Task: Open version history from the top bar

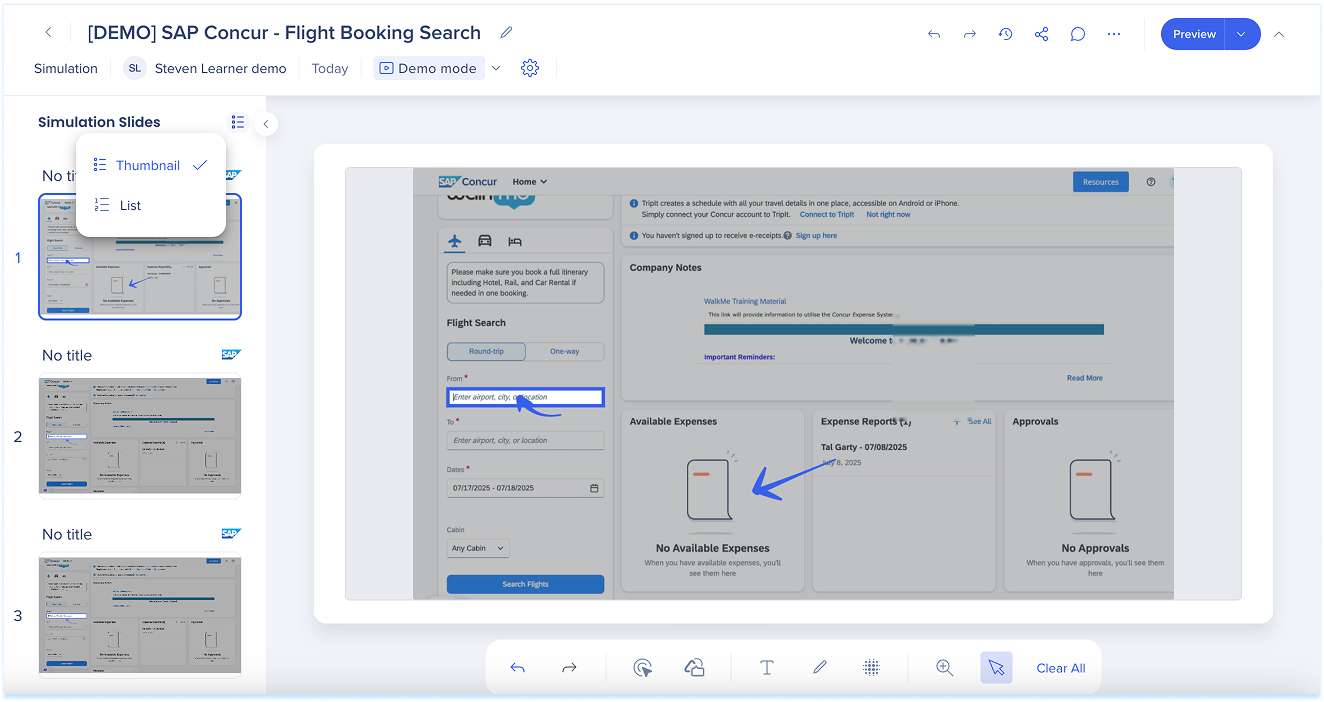Action: click(1005, 34)
